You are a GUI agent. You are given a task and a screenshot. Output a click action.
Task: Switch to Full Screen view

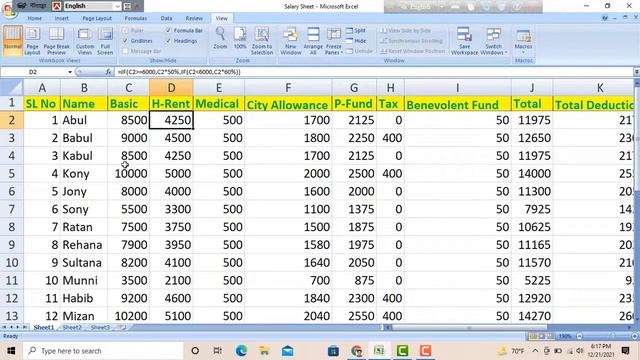tap(105, 40)
